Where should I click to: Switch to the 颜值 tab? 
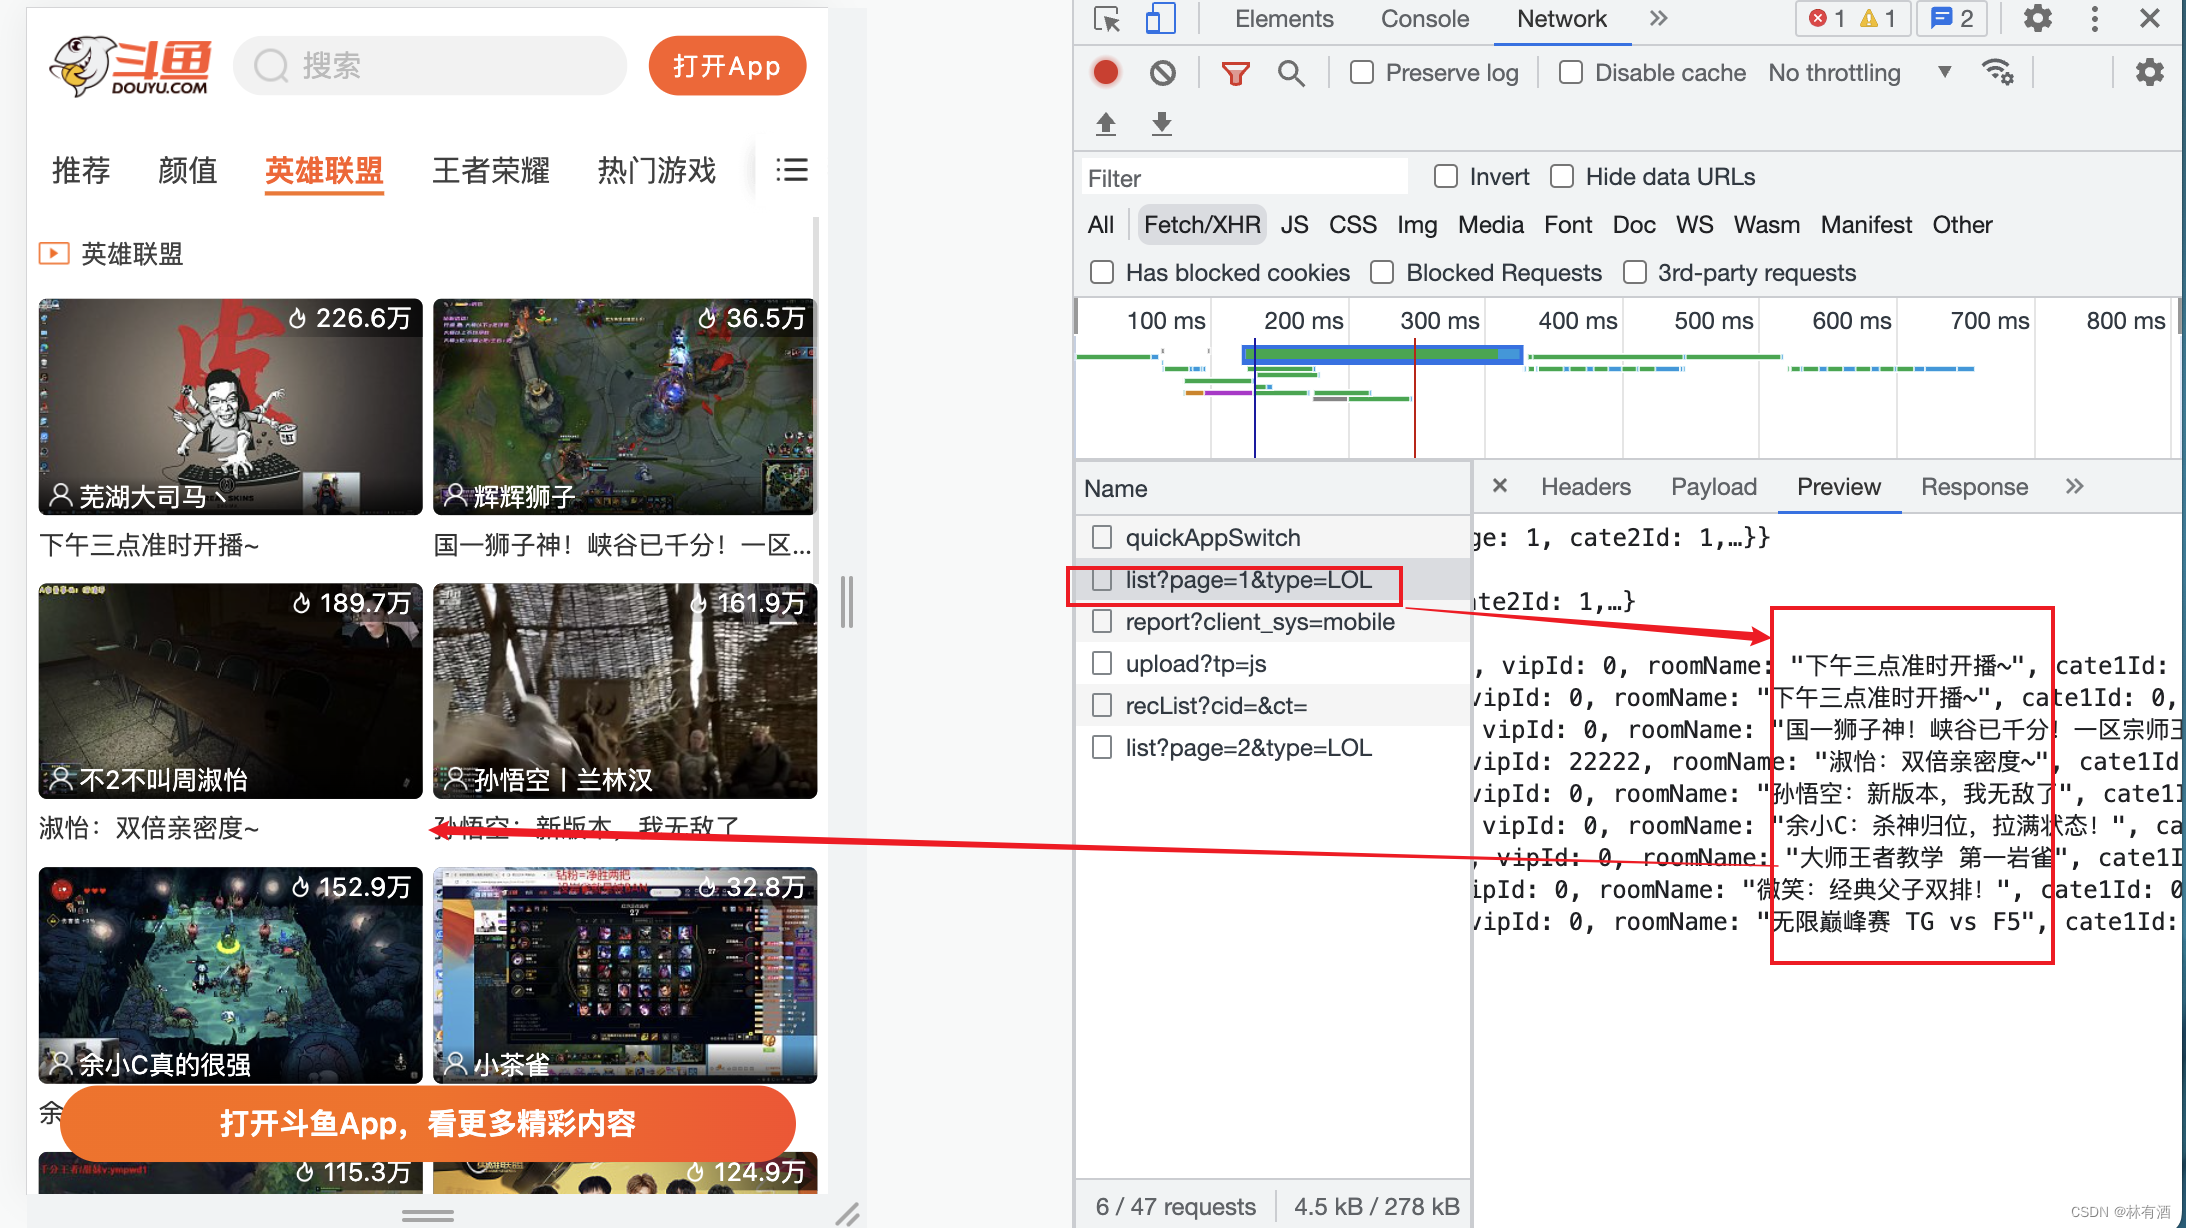tap(188, 171)
